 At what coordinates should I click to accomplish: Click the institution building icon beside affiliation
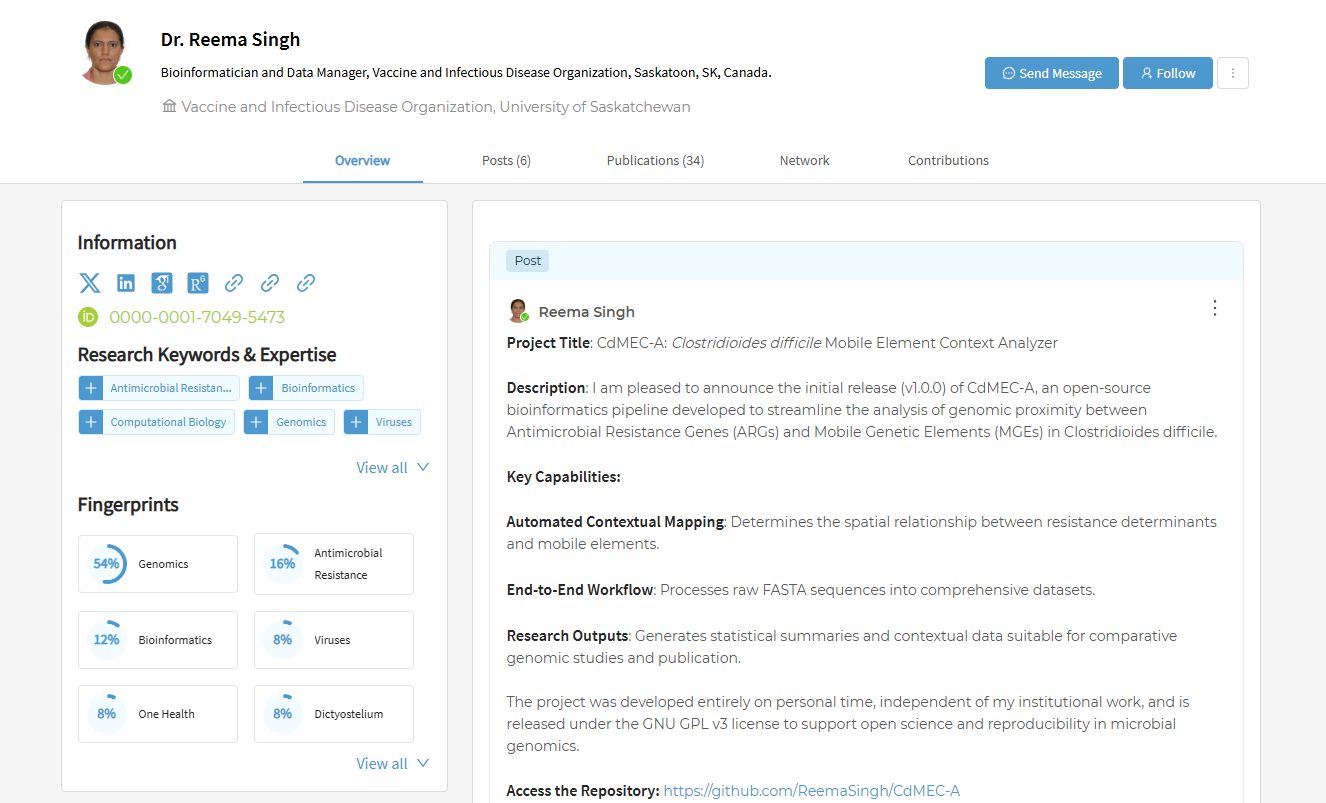169,106
